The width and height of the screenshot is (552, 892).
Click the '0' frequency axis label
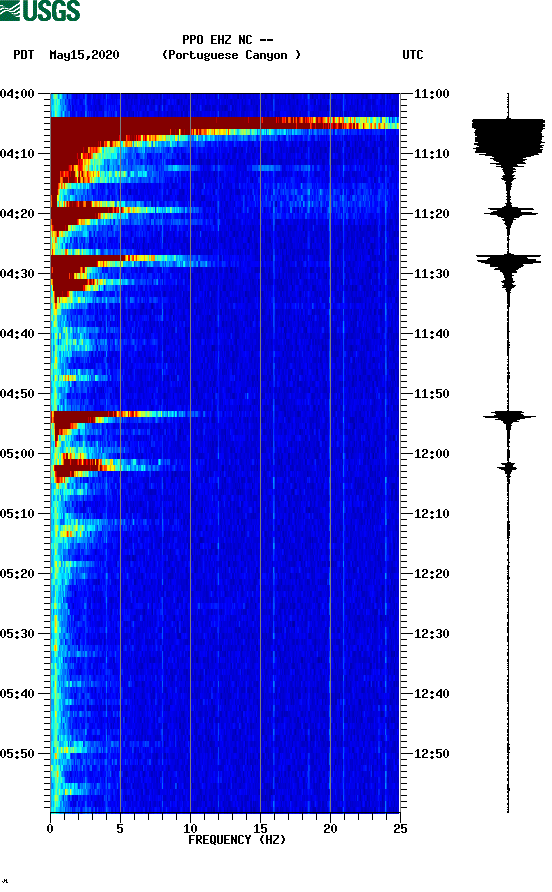[x=50, y=829]
